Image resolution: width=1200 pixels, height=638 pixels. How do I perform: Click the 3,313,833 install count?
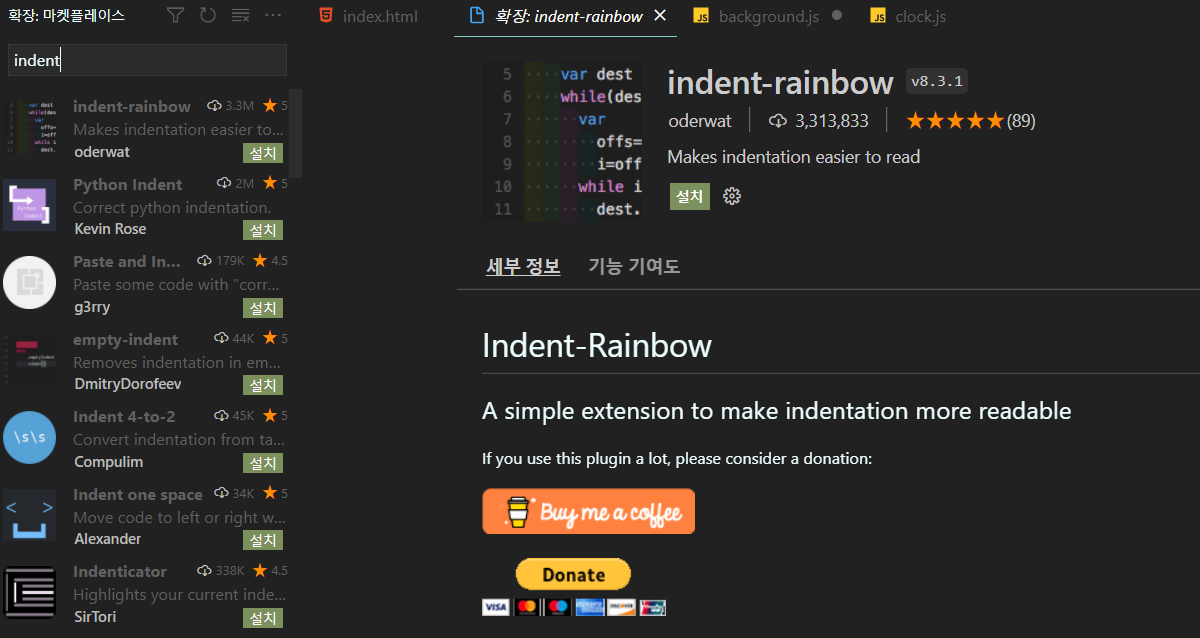tap(819, 121)
